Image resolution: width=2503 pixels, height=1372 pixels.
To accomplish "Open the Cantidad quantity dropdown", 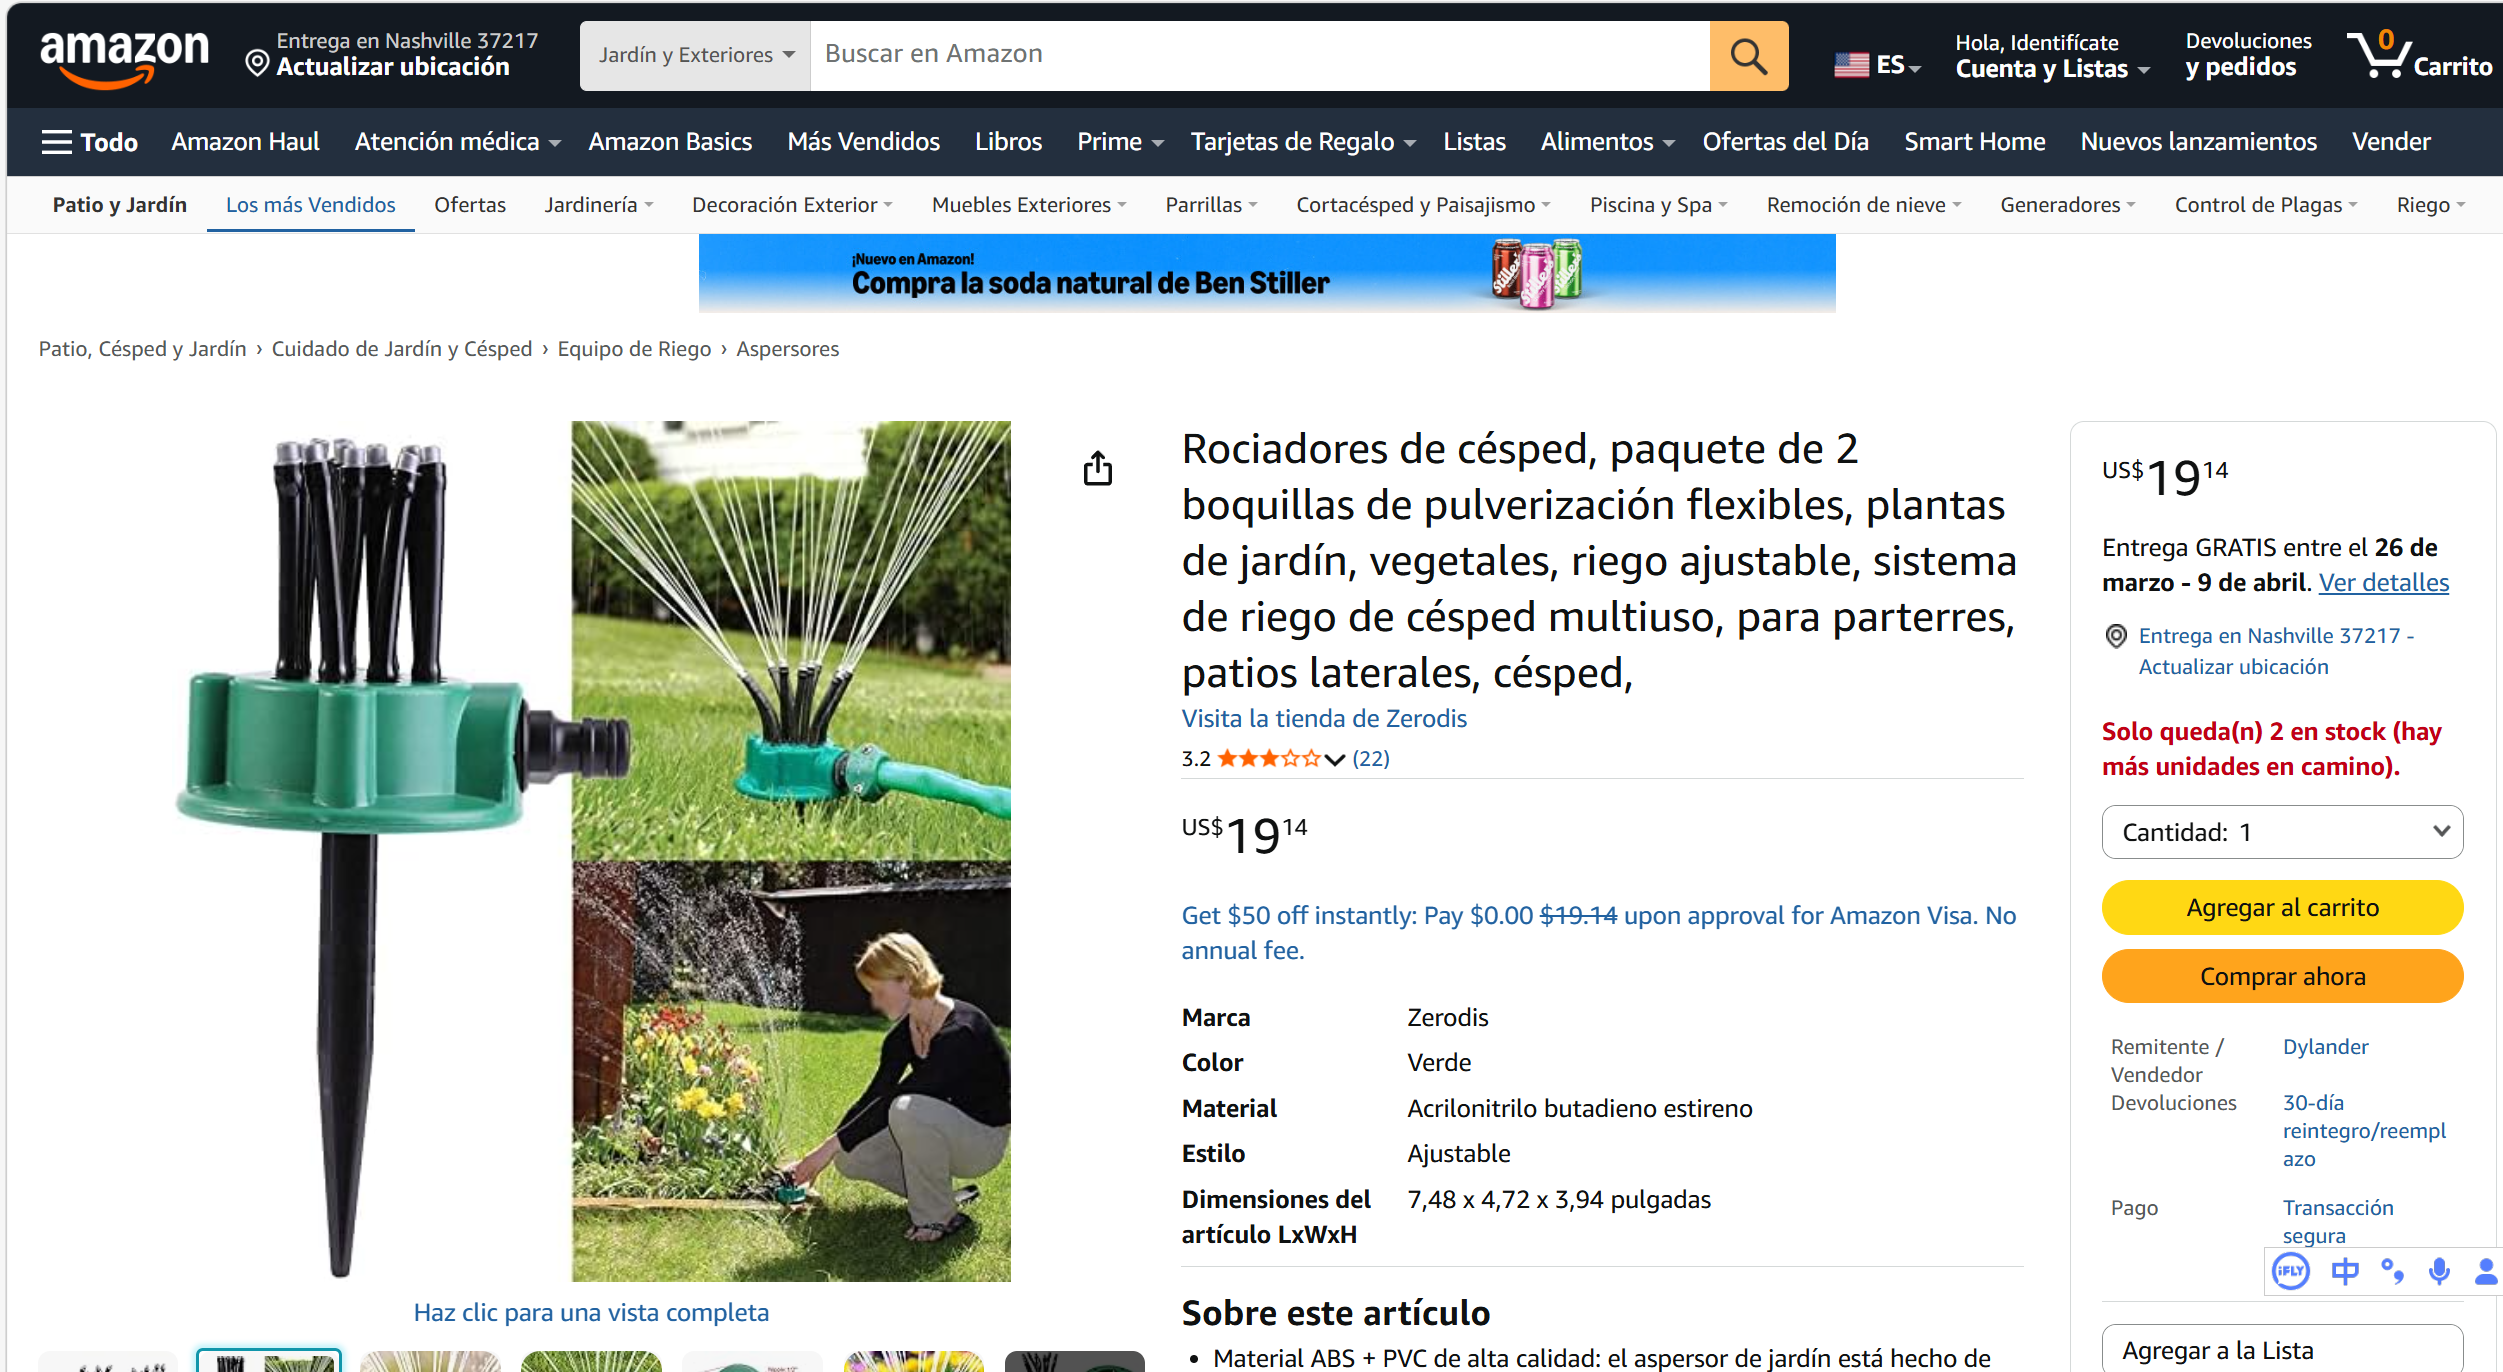I will pos(2281,832).
